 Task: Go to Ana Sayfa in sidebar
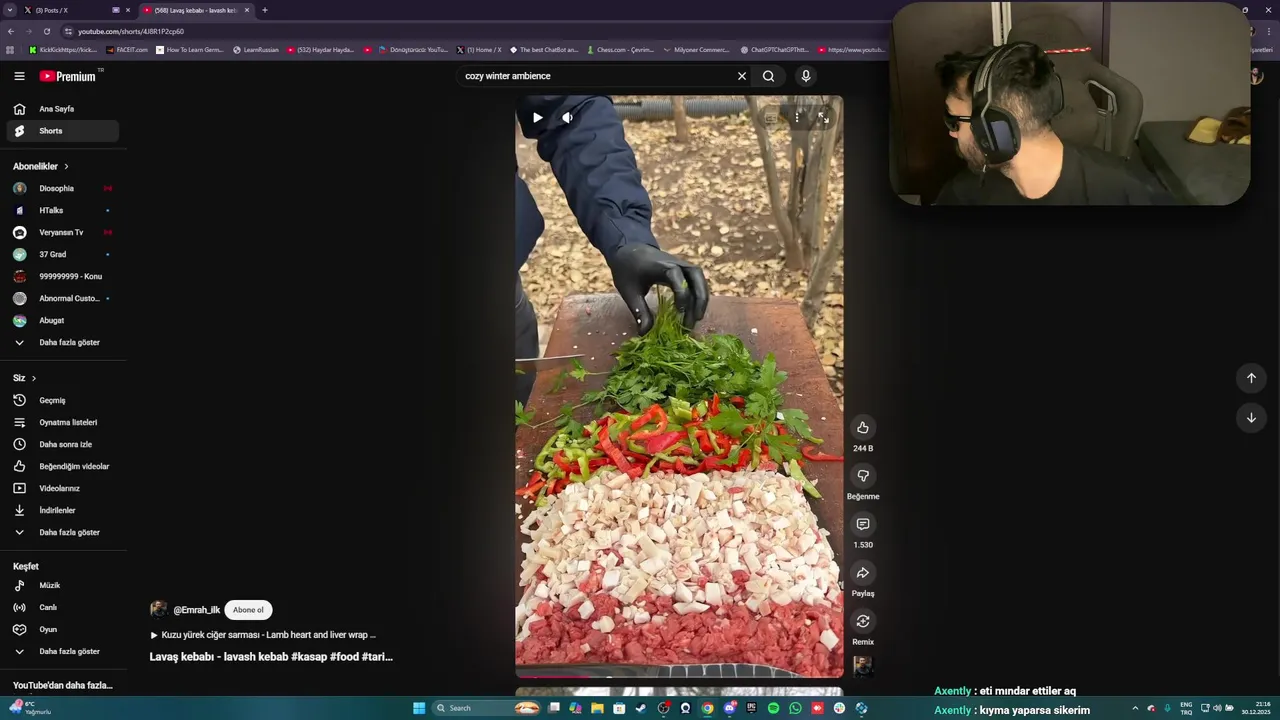point(63,109)
